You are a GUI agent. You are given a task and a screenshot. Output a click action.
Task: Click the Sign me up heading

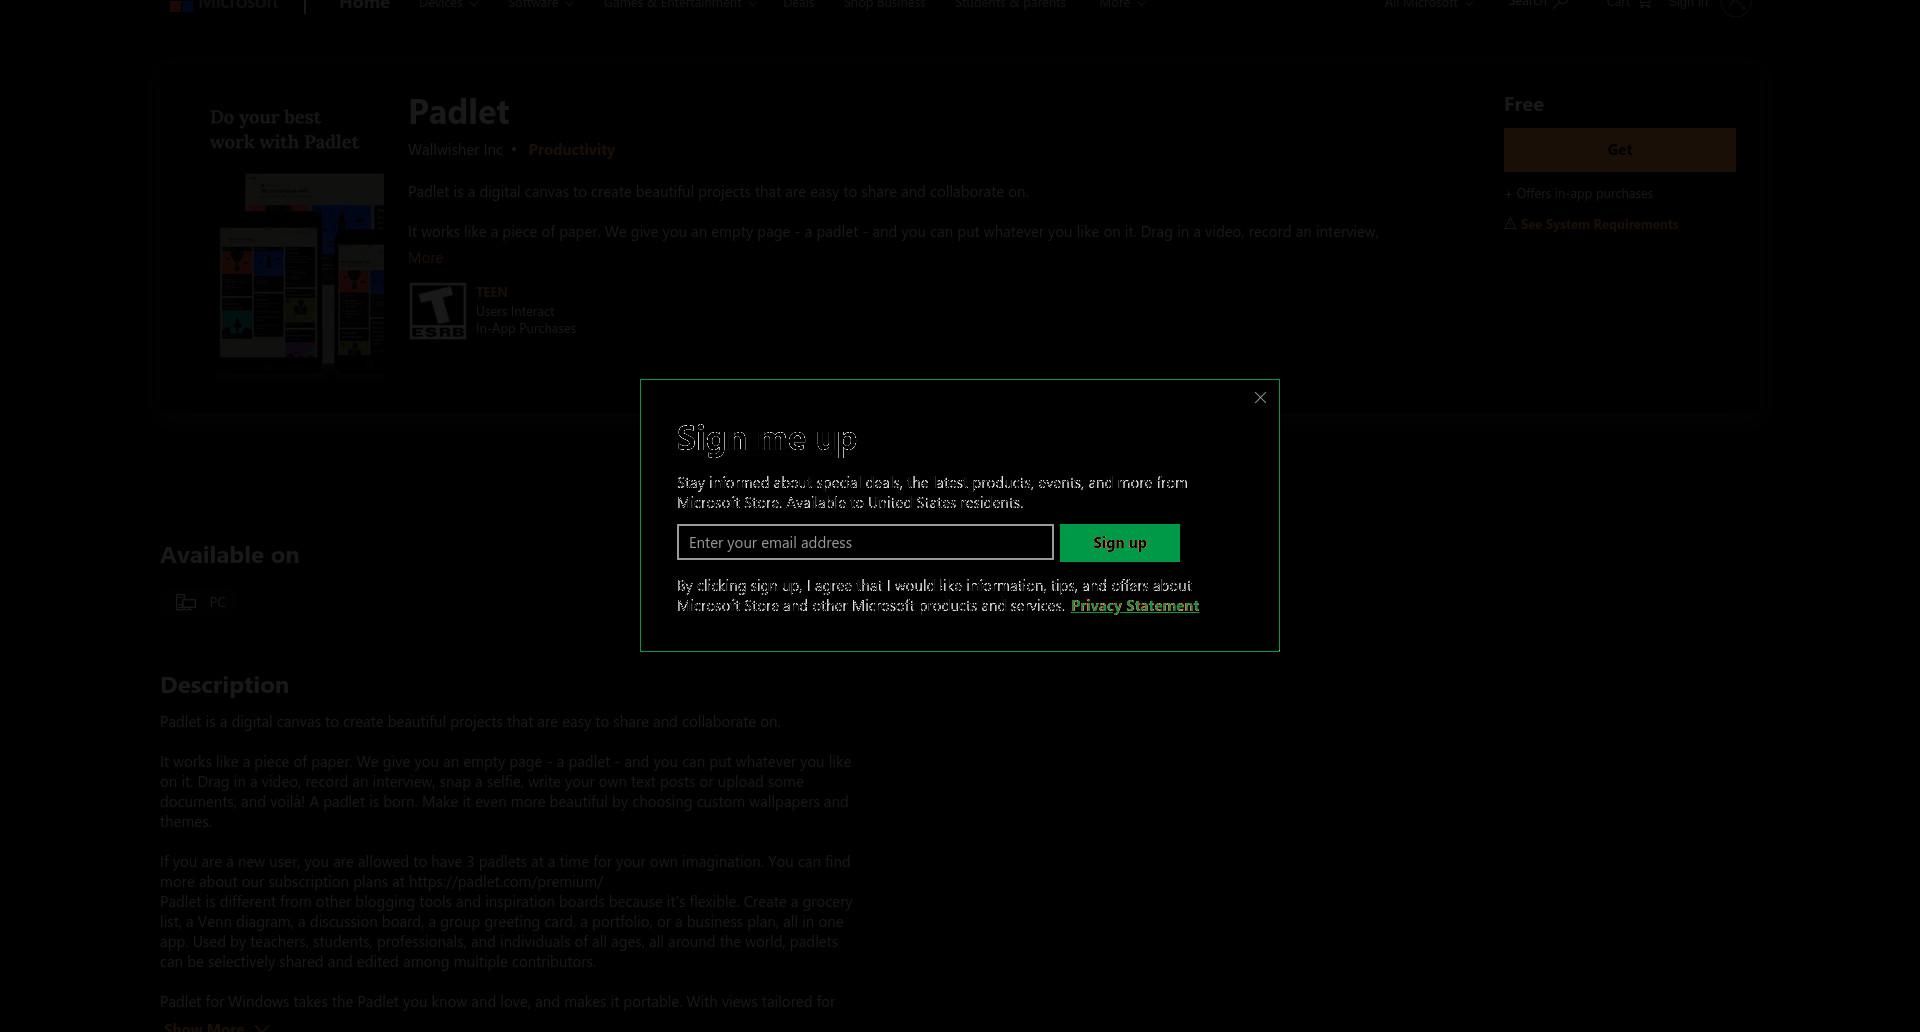tap(767, 438)
